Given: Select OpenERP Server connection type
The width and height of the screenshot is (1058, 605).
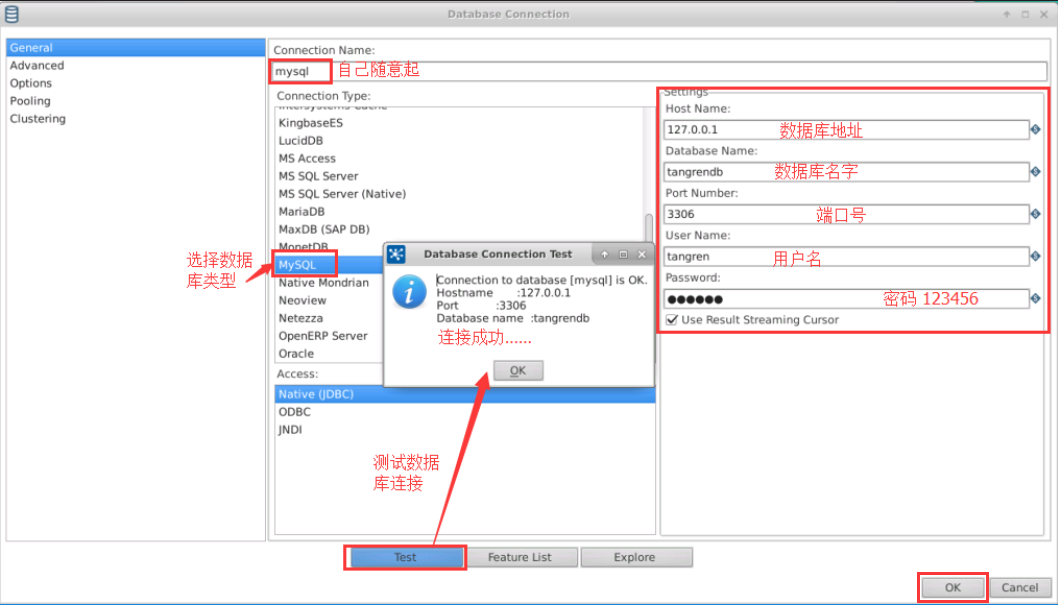Looking at the screenshot, I should tap(323, 336).
